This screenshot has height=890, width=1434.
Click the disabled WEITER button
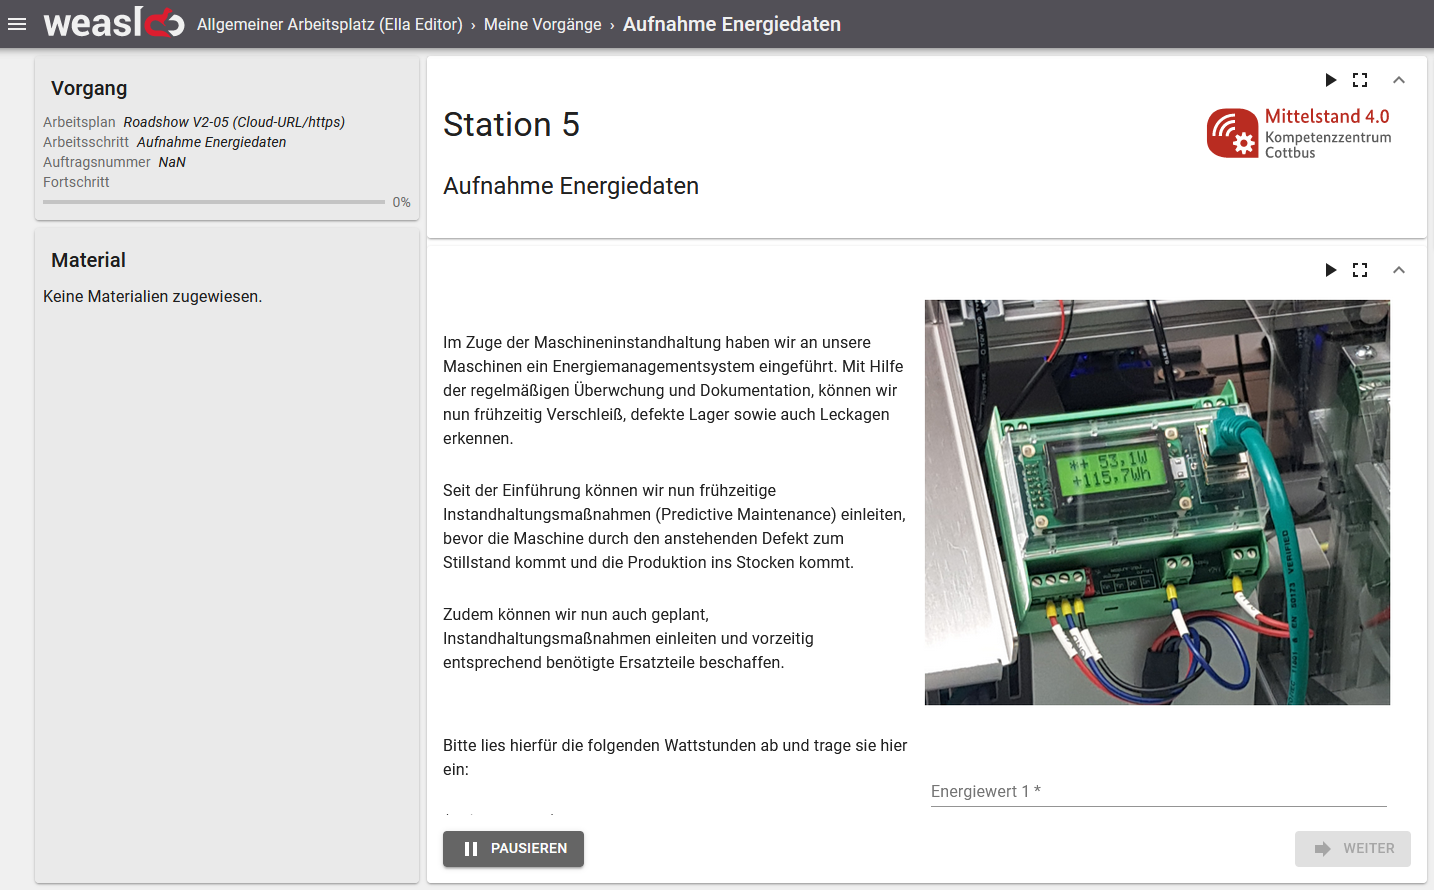click(x=1353, y=848)
